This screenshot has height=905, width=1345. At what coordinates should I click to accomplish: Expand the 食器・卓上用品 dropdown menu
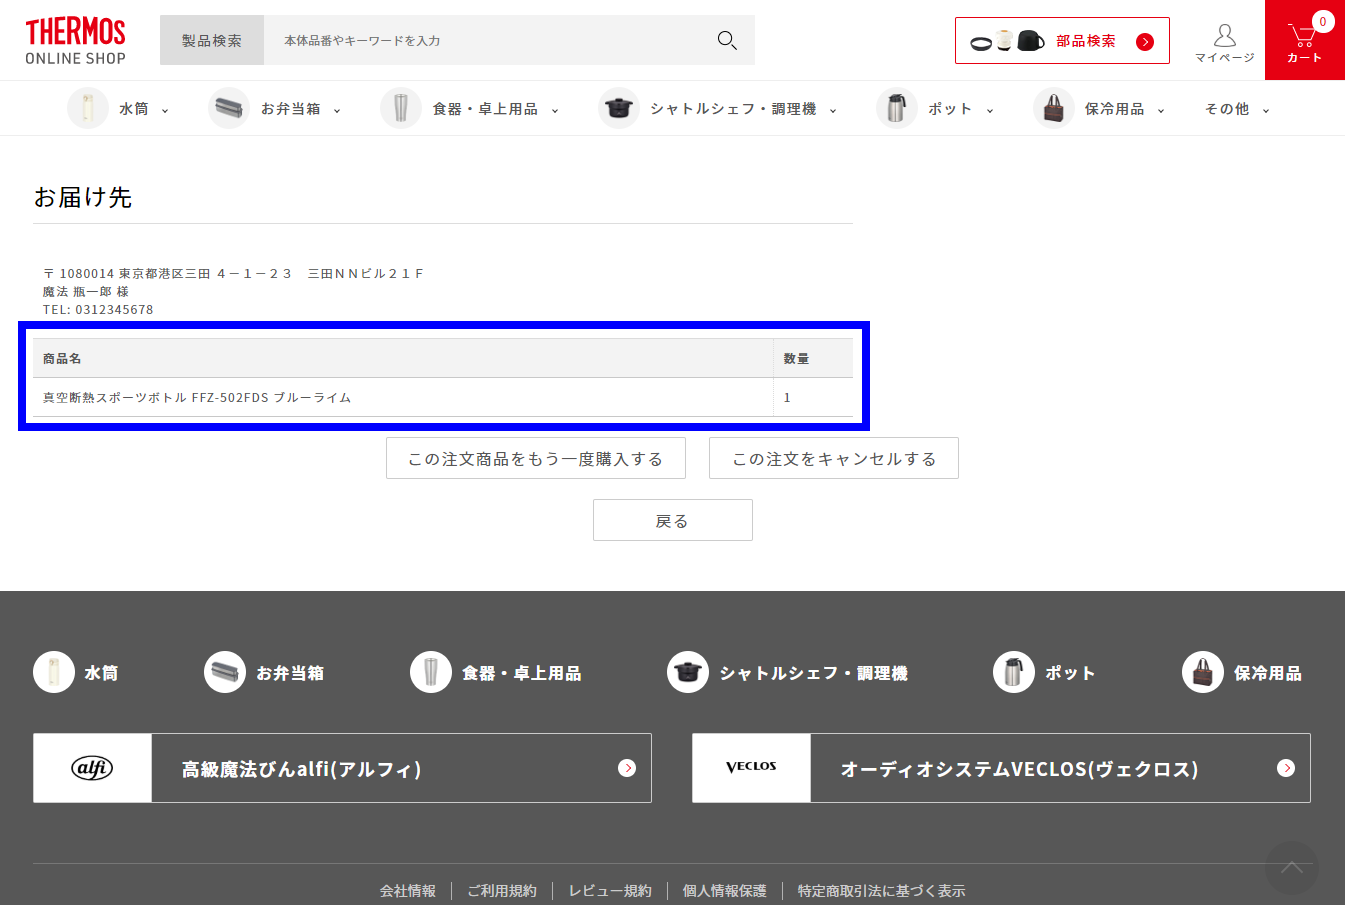(555, 110)
